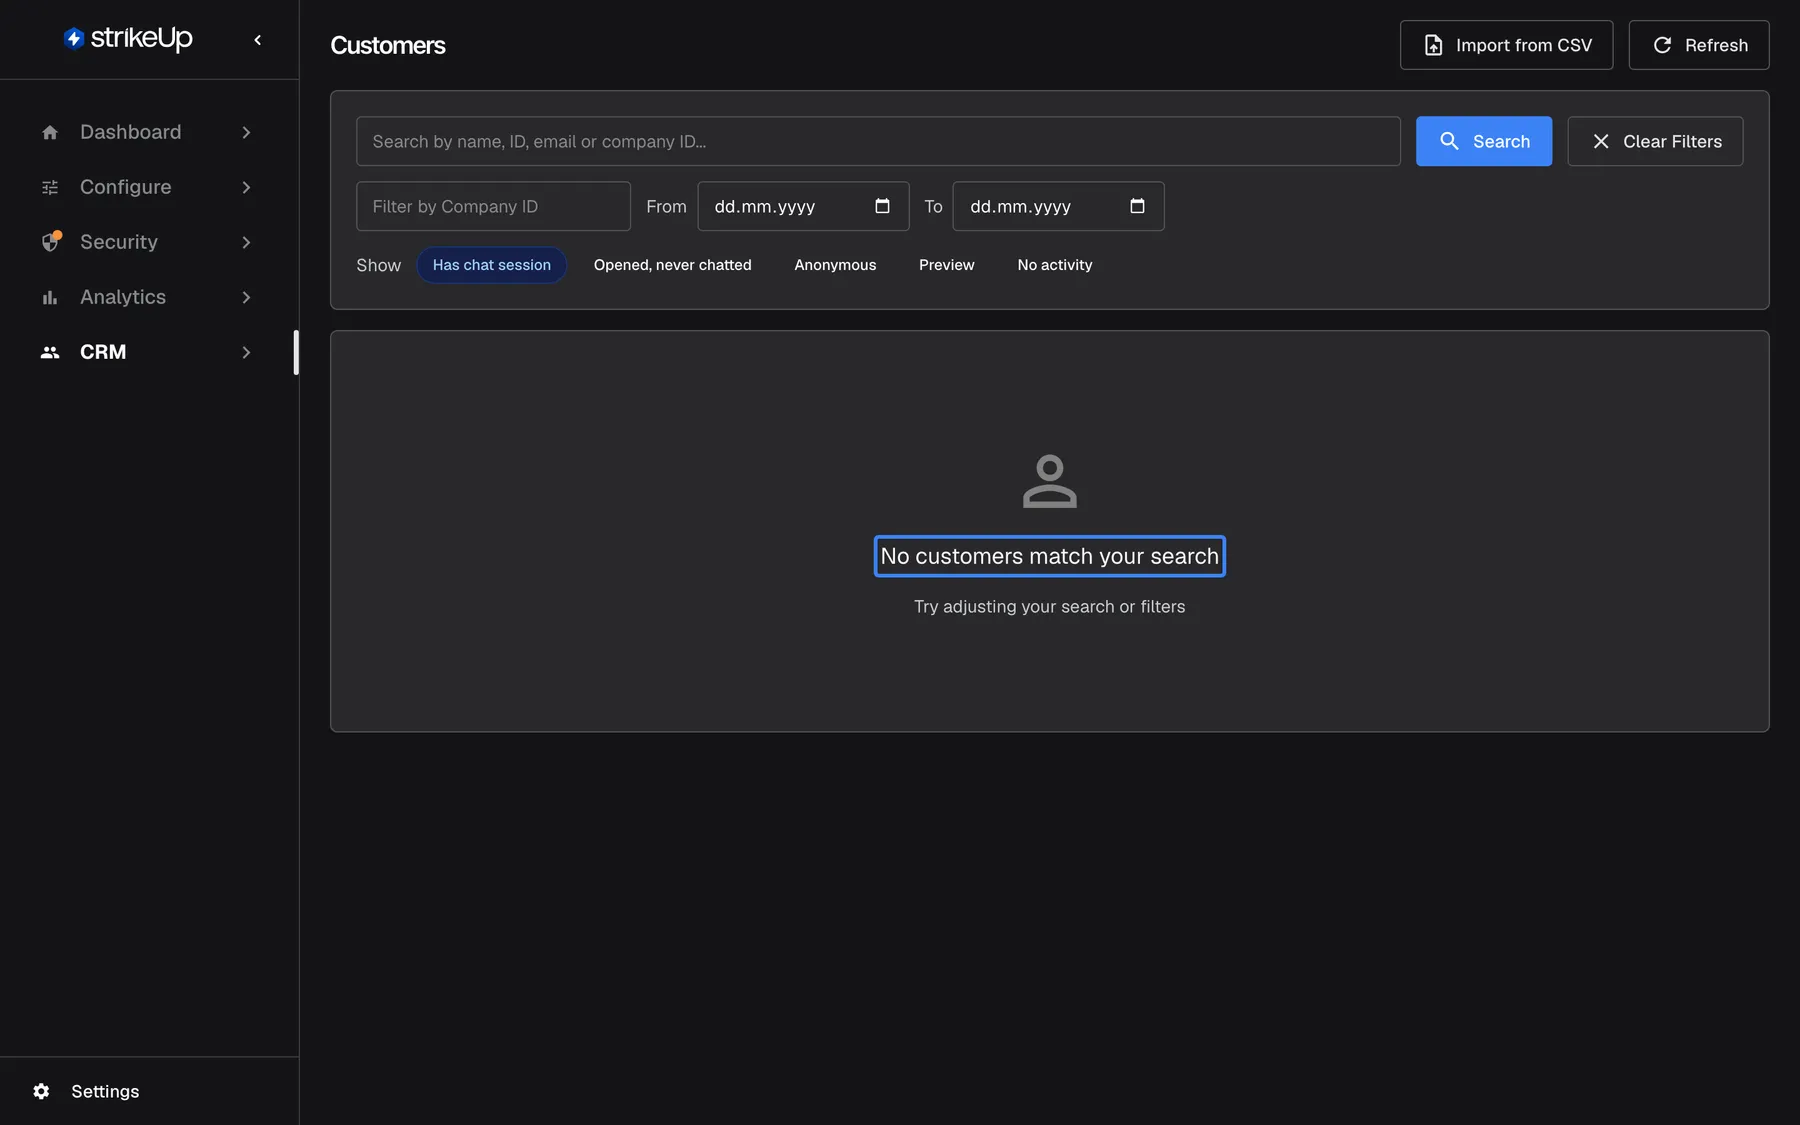Click the Settings gear icon
Image resolution: width=1800 pixels, height=1125 pixels.
point(41,1091)
